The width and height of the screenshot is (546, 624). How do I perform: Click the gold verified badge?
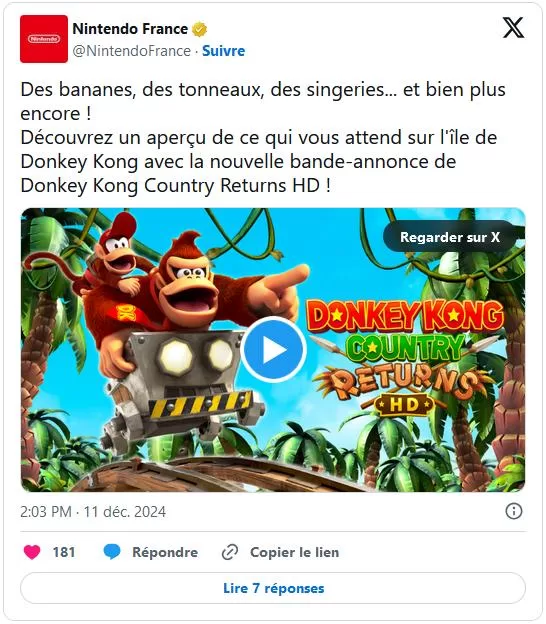[x=199, y=29]
